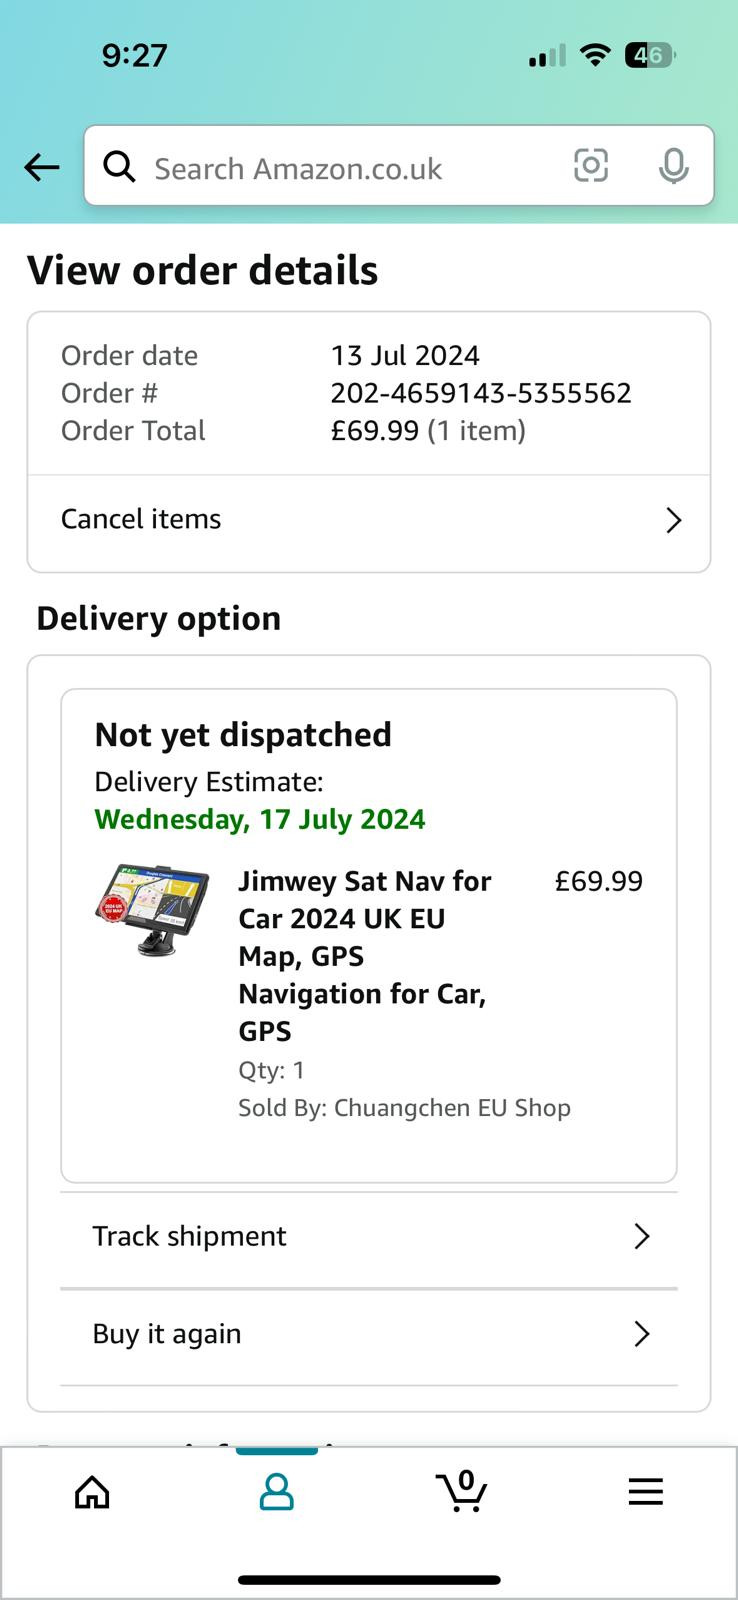
Task: Tap the search magnifier icon
Action: [x=119, y=167]
